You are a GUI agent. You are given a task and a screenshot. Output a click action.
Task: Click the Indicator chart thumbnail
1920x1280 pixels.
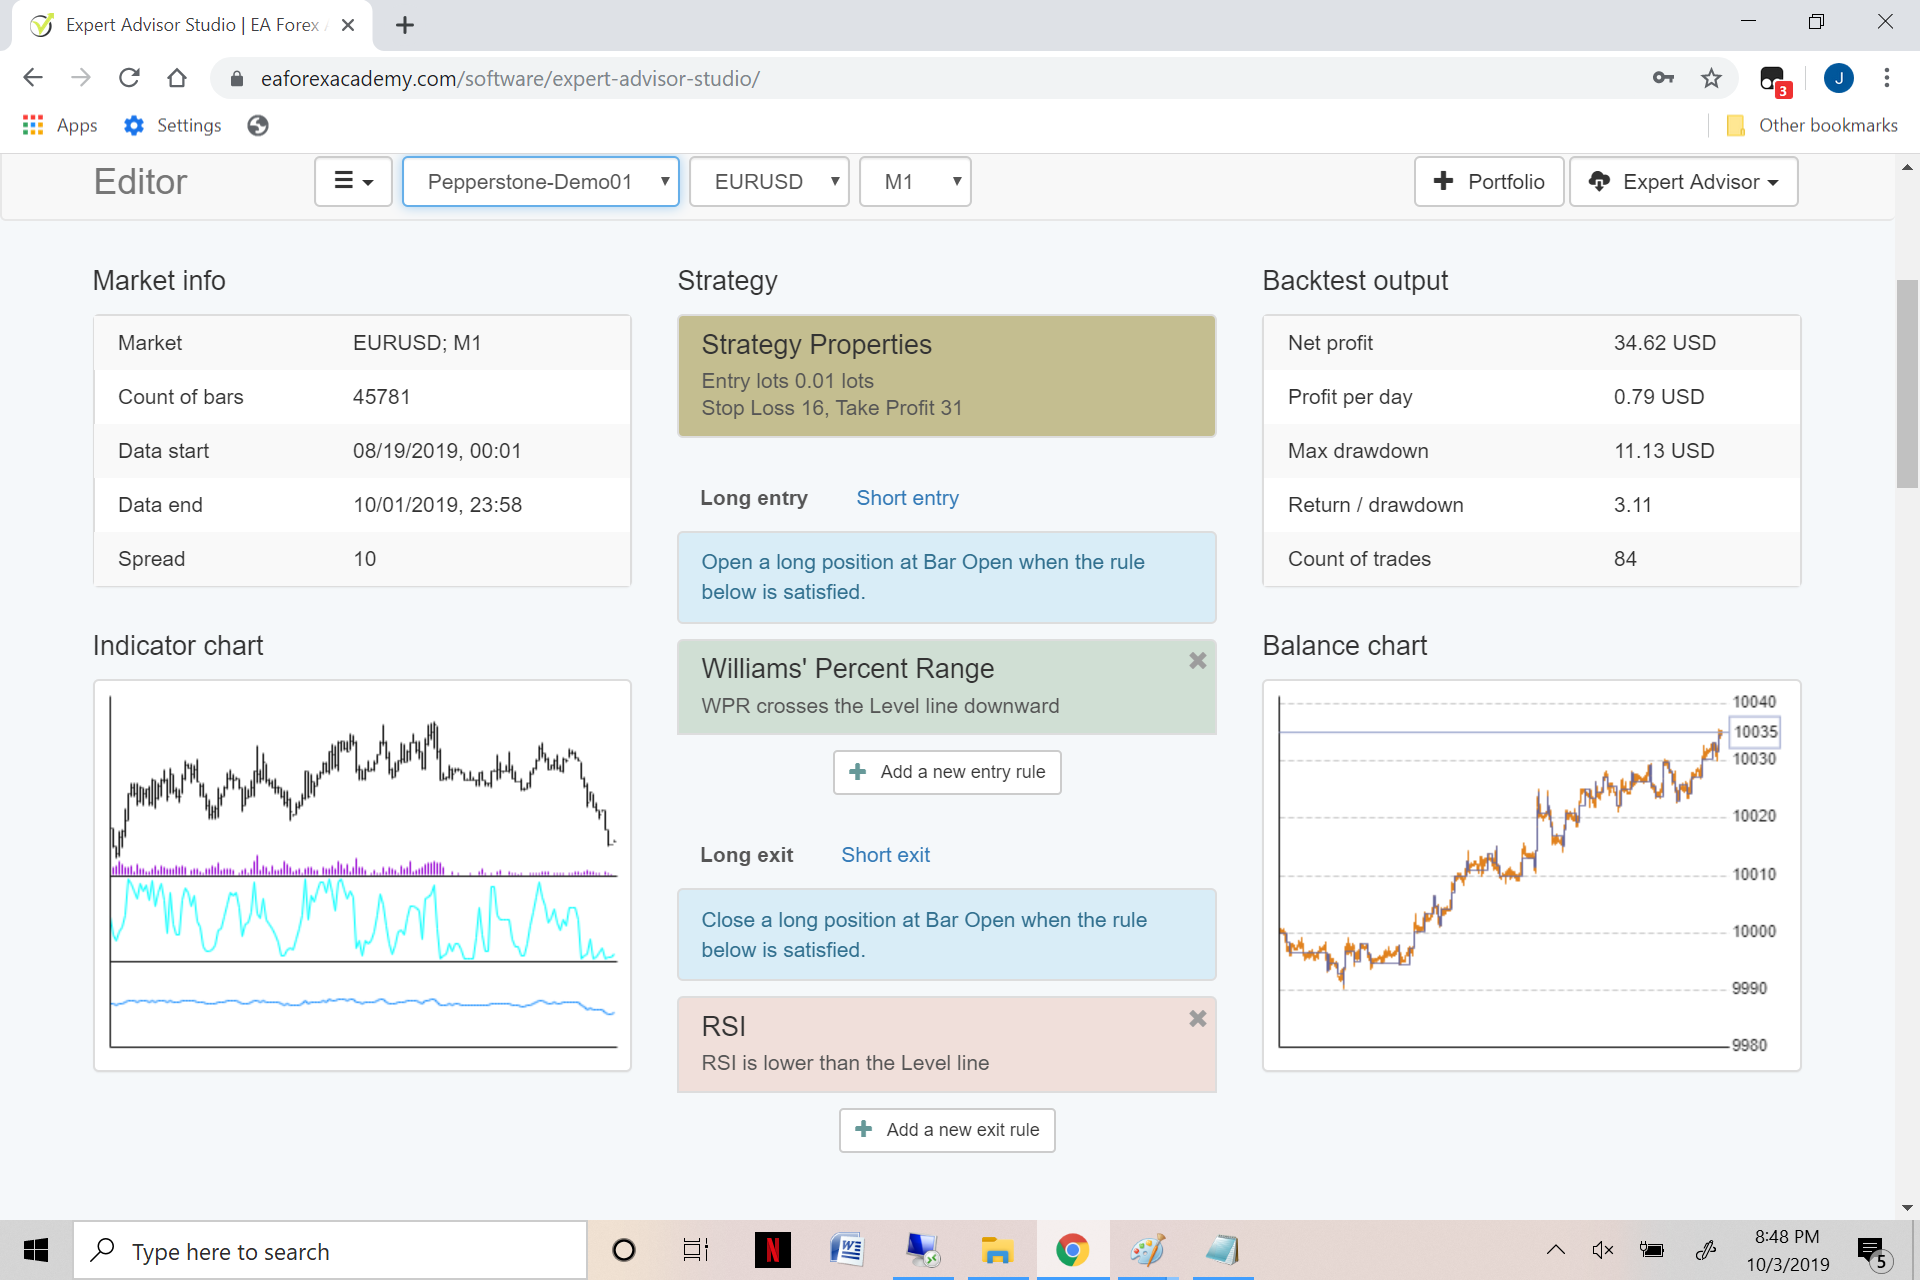362,875
